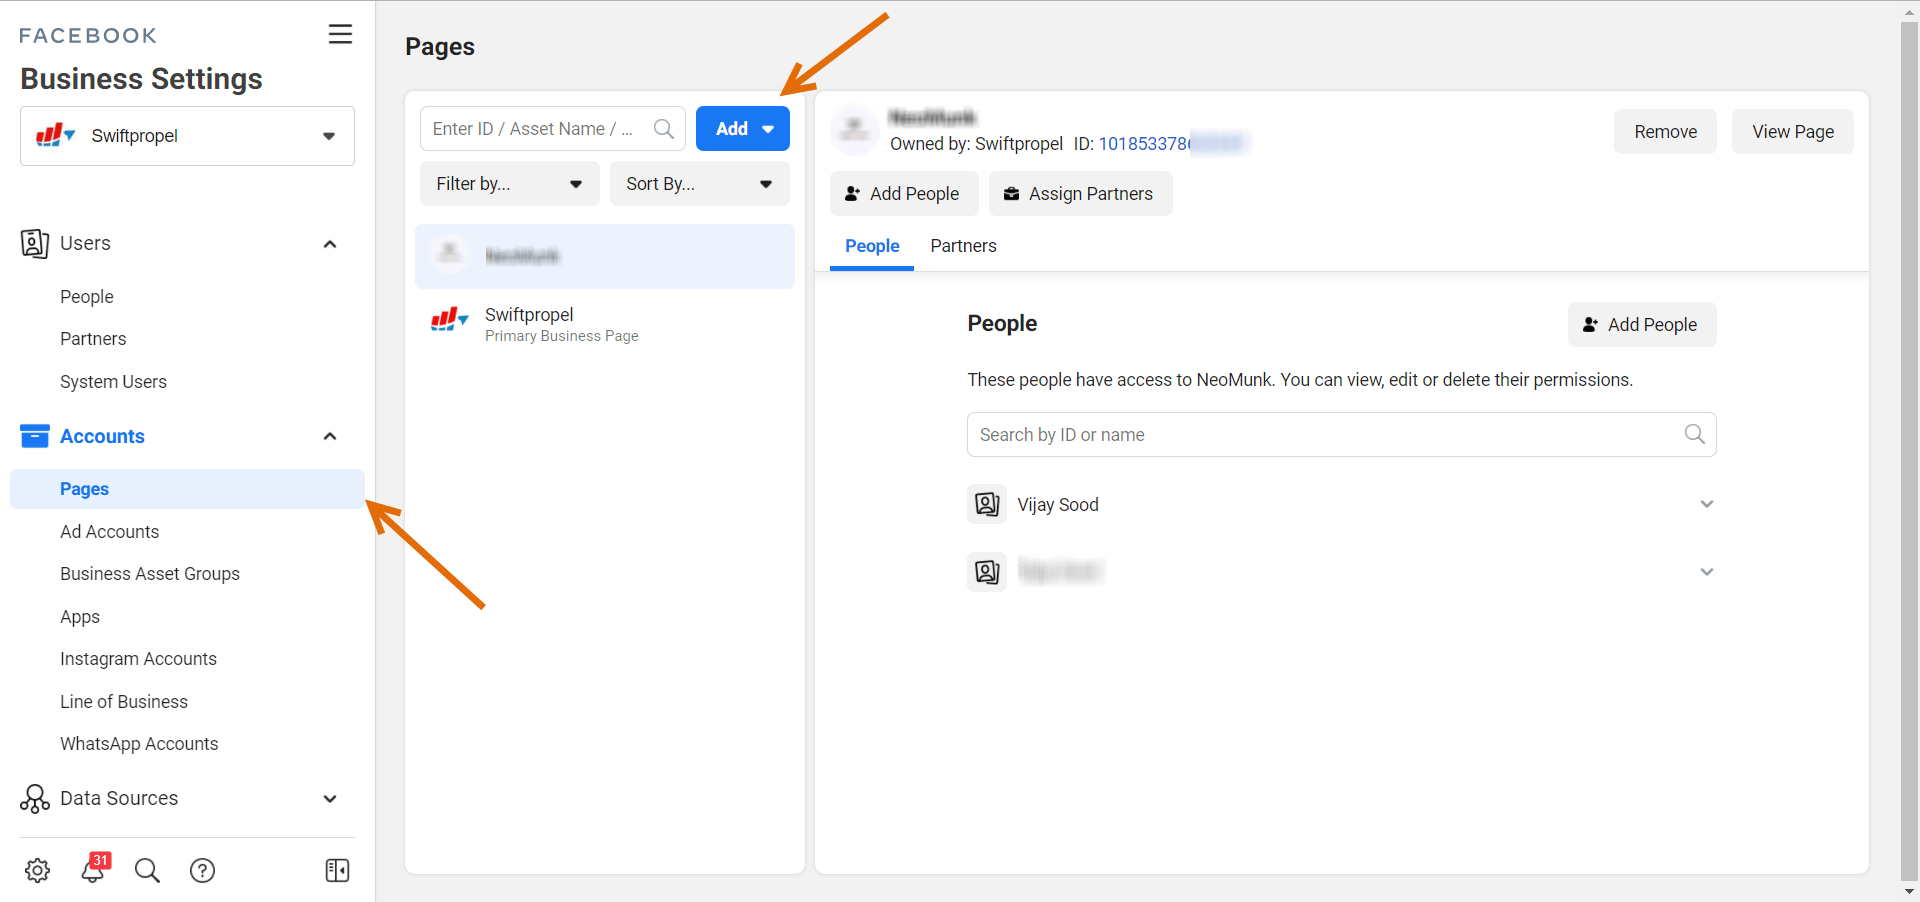
Task: Toggle the sidebar collapse panel icon
Action: (x=337, y=870)
